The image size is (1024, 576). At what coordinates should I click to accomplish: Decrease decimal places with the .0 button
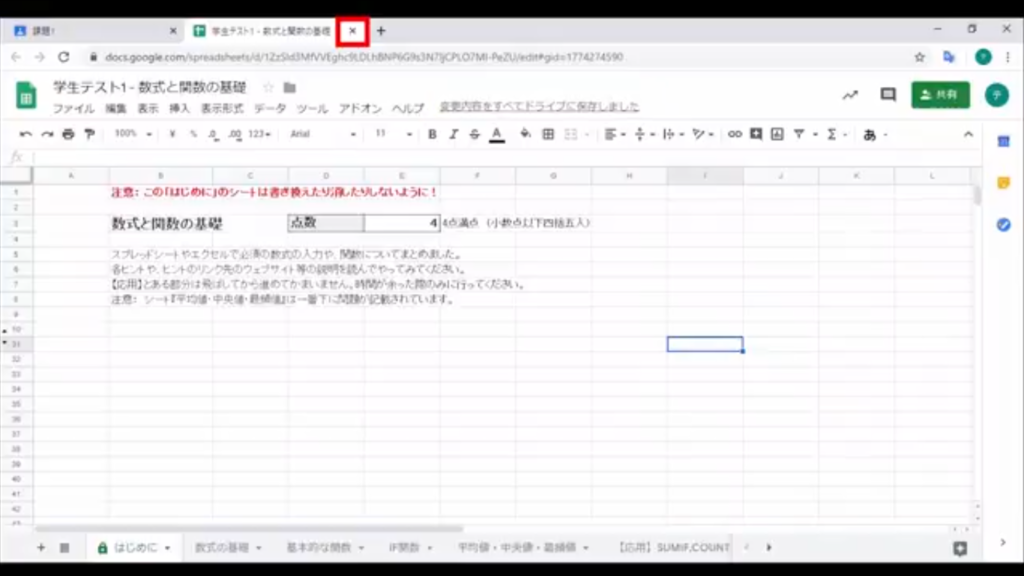214,134
